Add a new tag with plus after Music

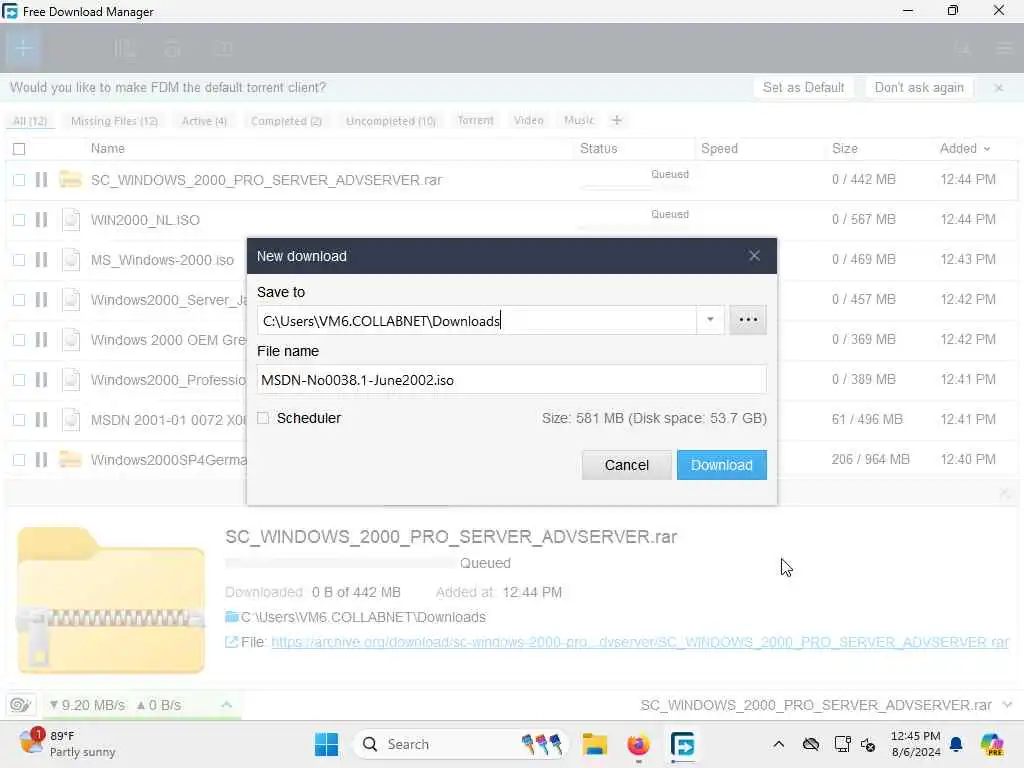click(x=616, y=120)
